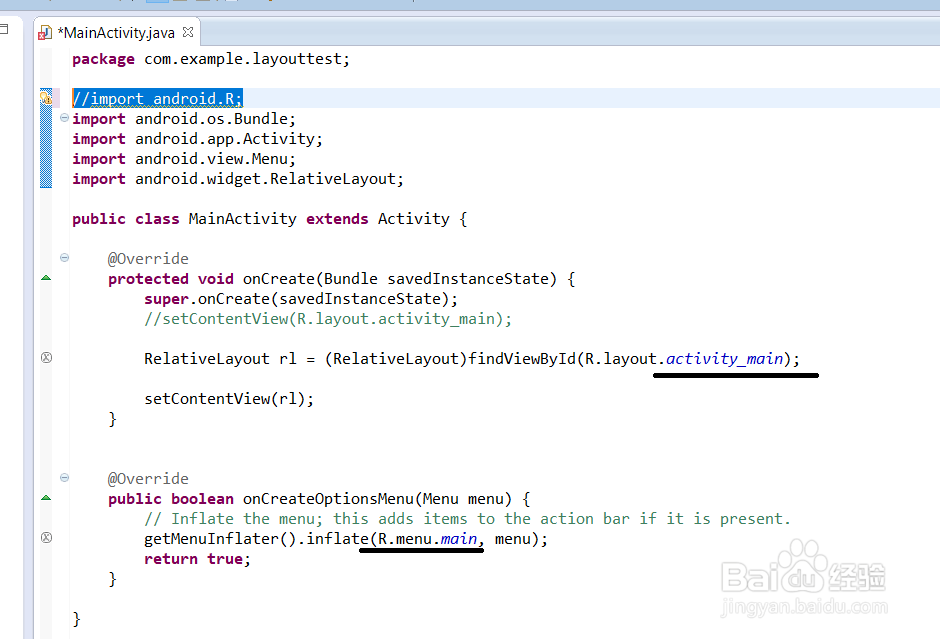Click the green override indicator beside onCreate

[46, 278]
